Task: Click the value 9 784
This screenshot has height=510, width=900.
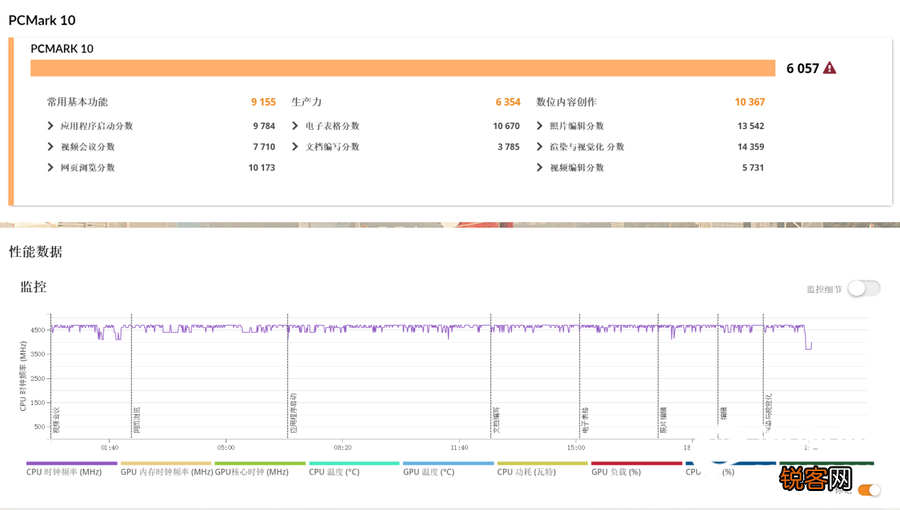Action: (x=264, y=126)
